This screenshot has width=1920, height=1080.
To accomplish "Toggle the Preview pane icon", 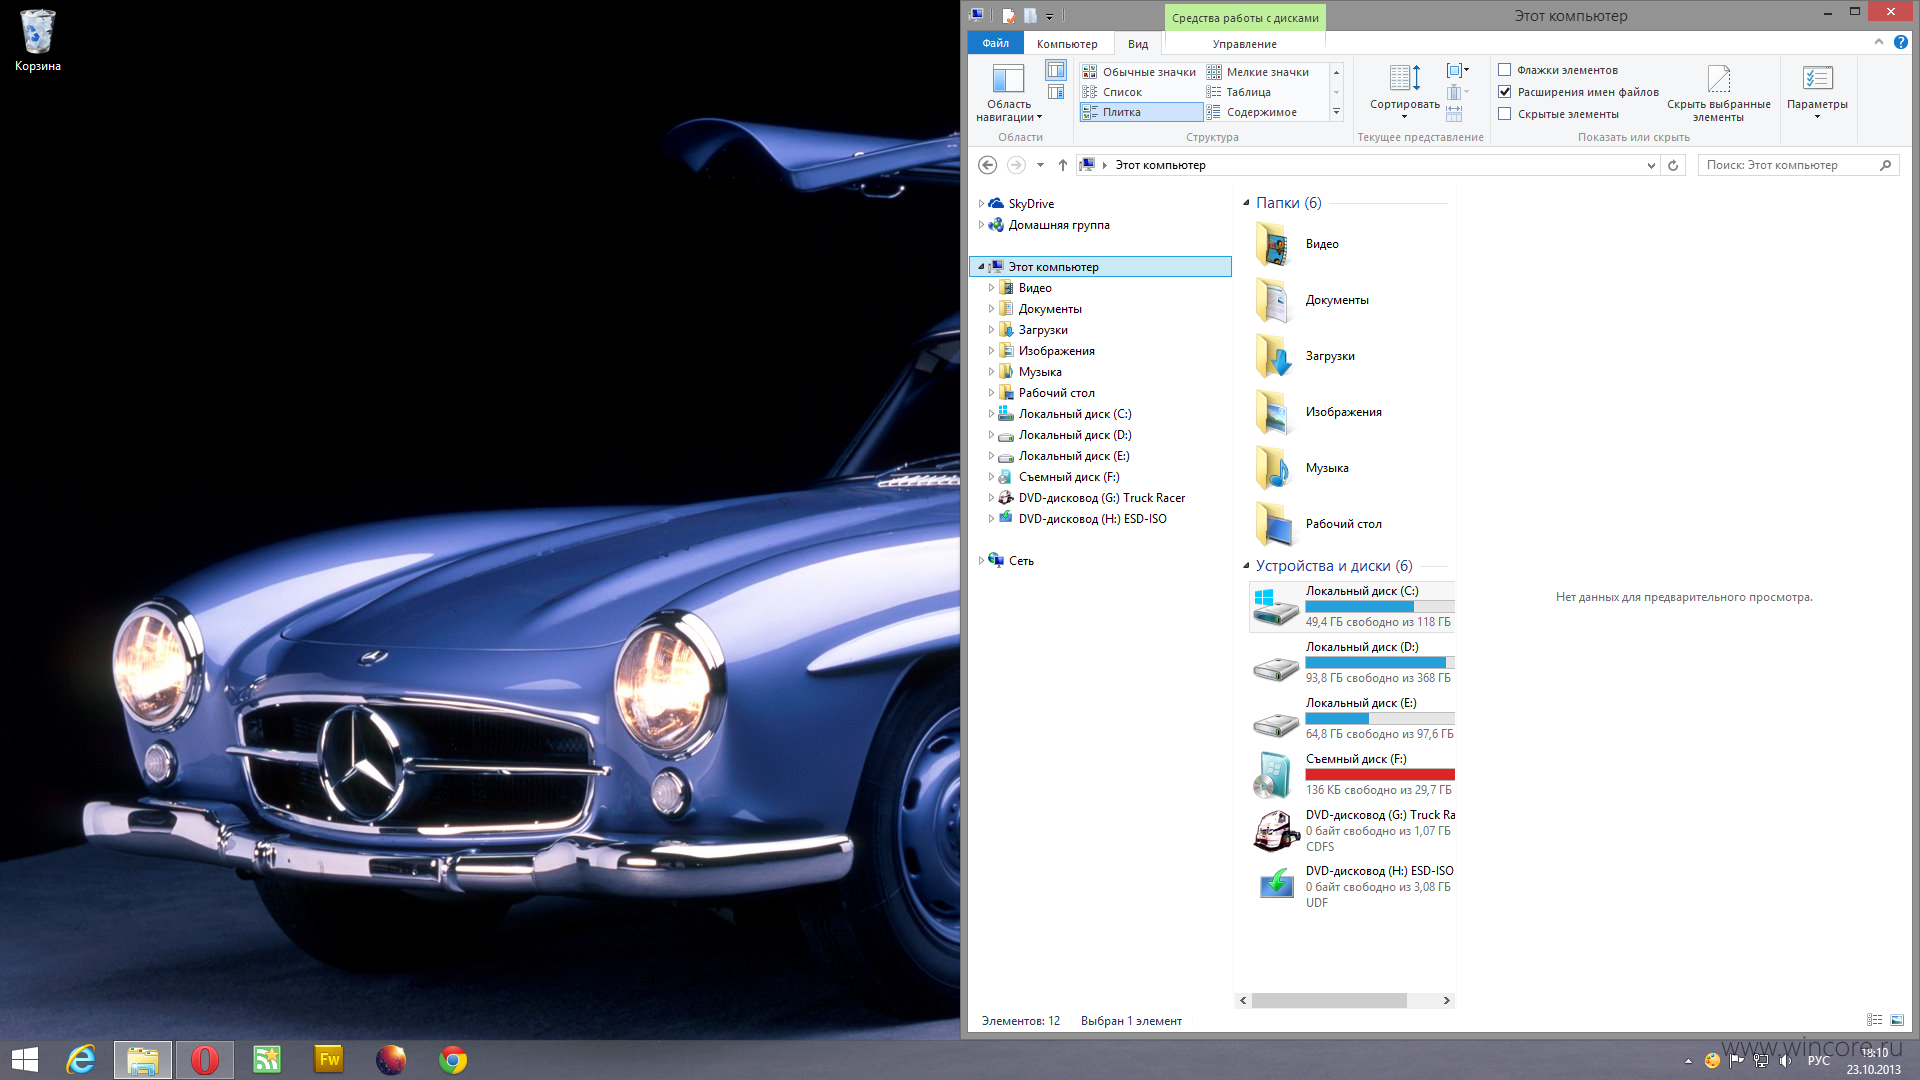I will (x=1056, y=70).
